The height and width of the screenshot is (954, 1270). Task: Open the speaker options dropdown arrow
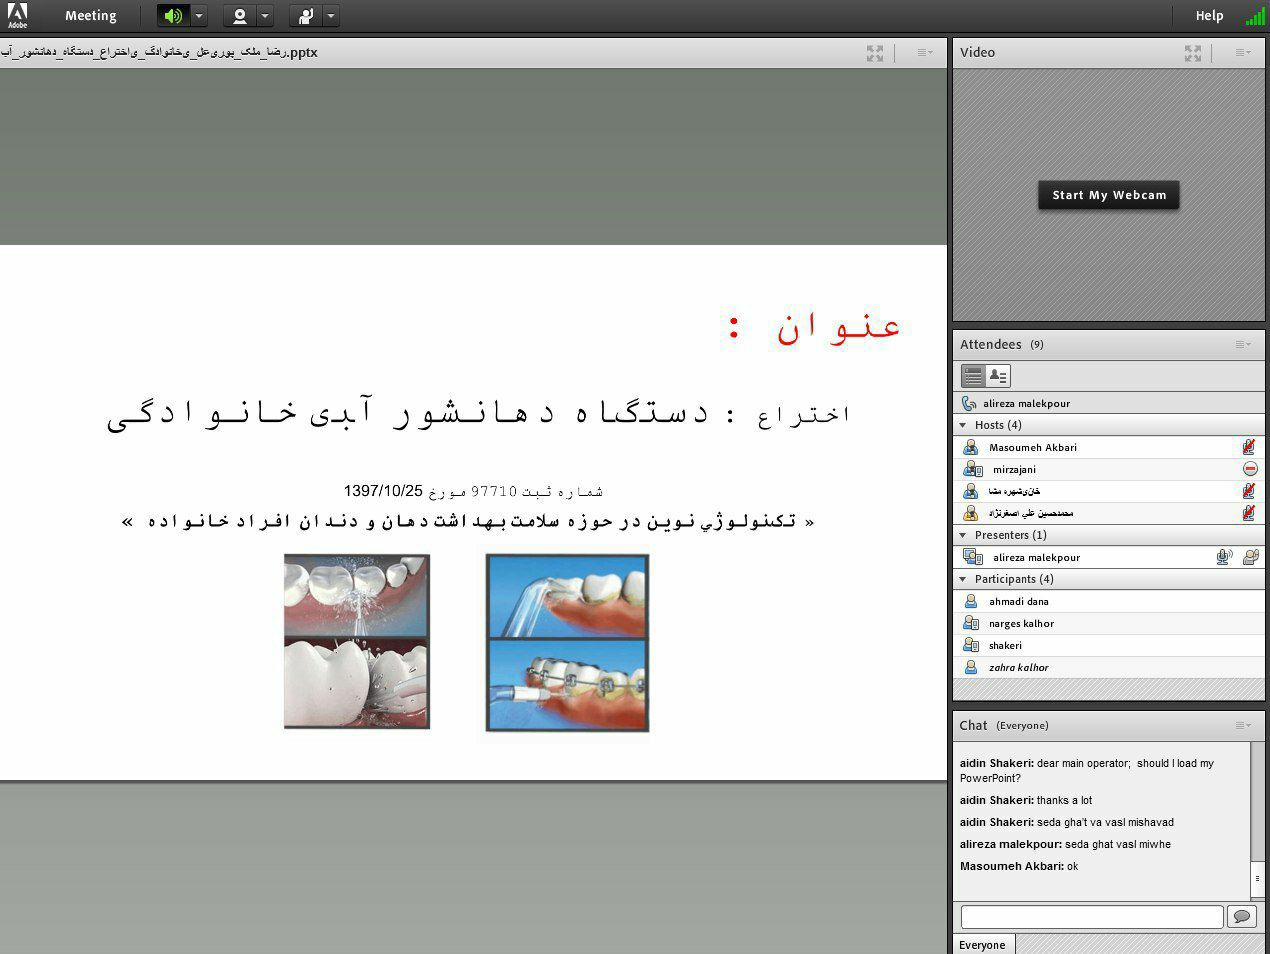pyautogui.click(x=199, y=16)
